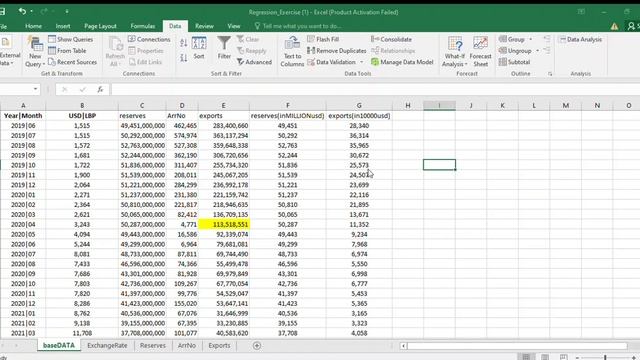640x360 pixels.
Task: Open the New Query tool
Action: [x=35, y=51]
